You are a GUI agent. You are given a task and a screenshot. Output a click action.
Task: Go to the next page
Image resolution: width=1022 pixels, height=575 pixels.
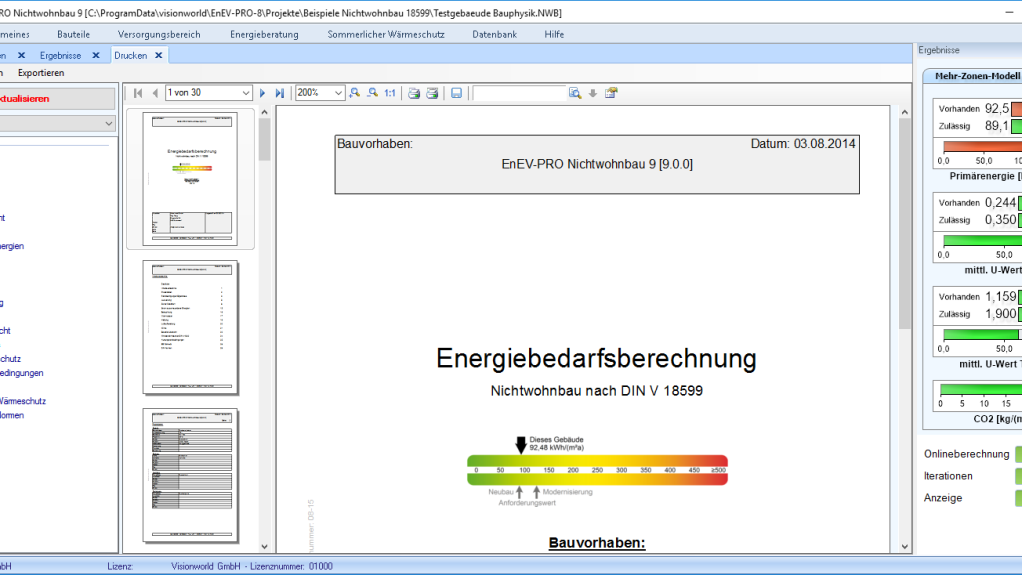pyautogui.click(x=262, y=93)
